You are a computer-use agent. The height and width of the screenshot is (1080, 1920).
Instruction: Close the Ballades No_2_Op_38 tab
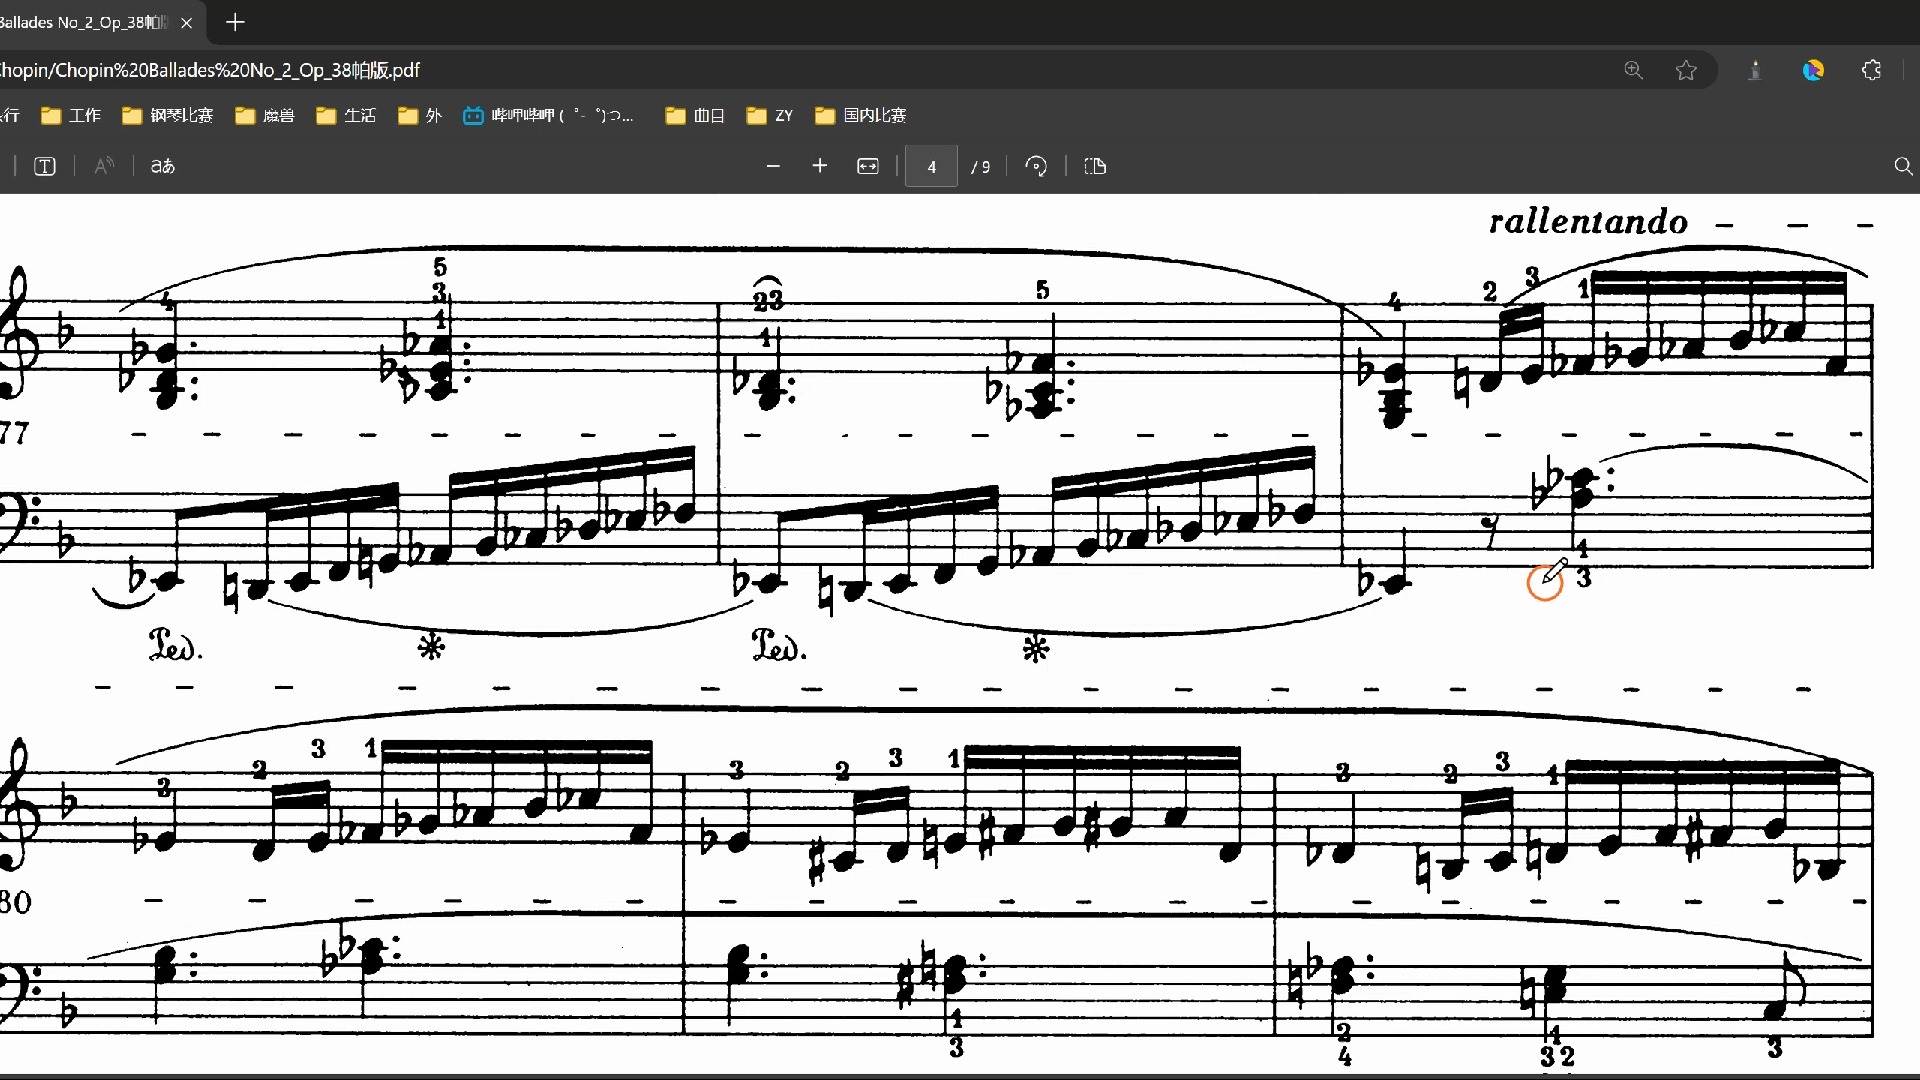pos(186,22)
